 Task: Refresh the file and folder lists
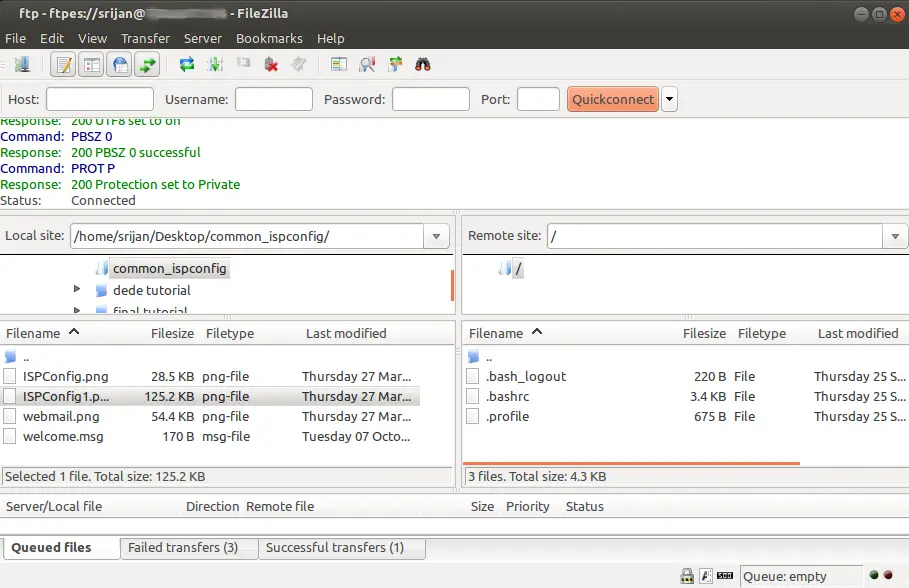pyautogui.click(x=187, y=64)
